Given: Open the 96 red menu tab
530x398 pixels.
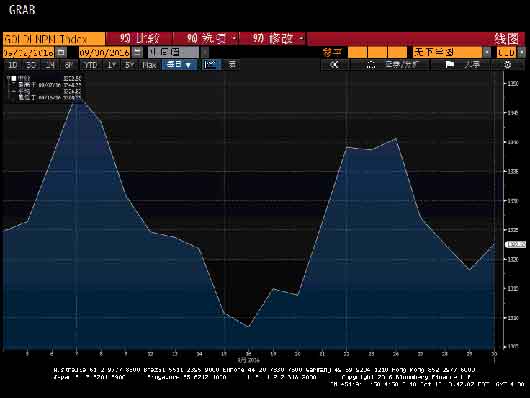Looking at the screenshot, I should pyautogui.click(x=207, y=39).
